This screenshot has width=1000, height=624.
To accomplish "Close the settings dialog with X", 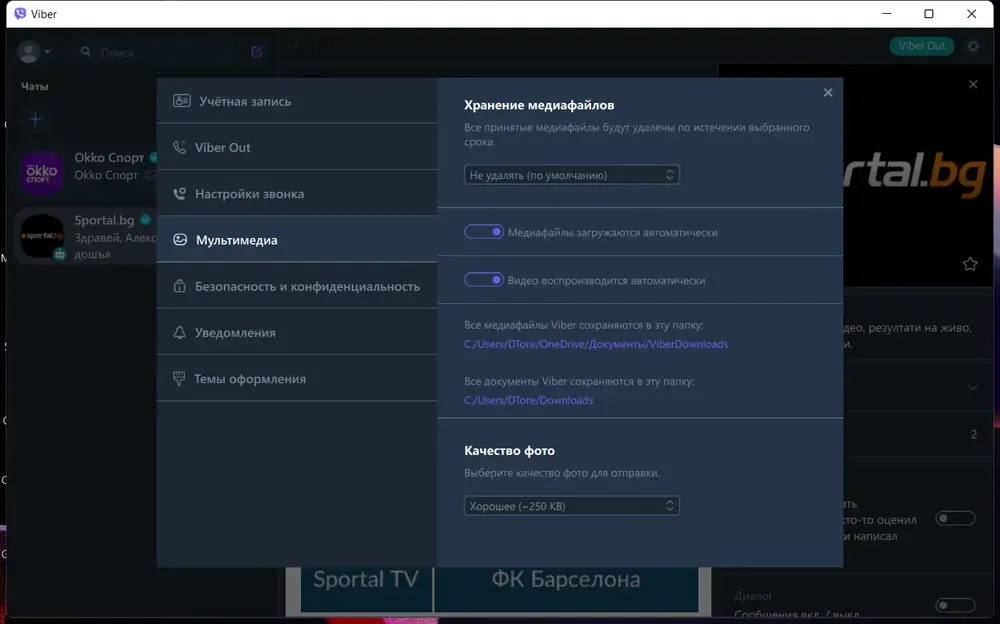I will pos(828,93).
